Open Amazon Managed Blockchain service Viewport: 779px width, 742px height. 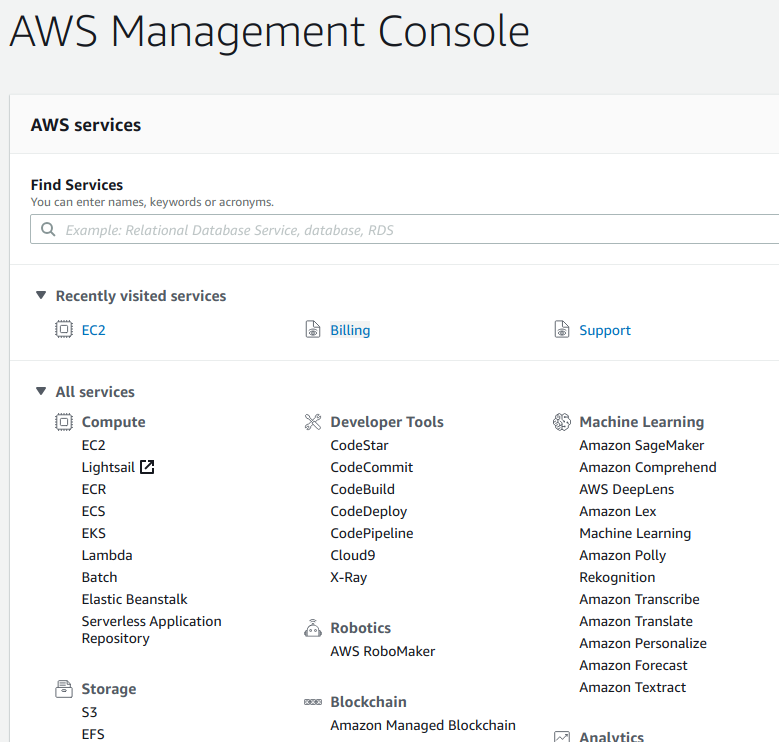(423, 725)
